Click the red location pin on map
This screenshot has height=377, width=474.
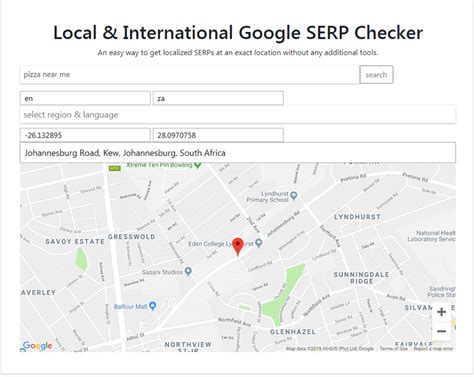238,247
